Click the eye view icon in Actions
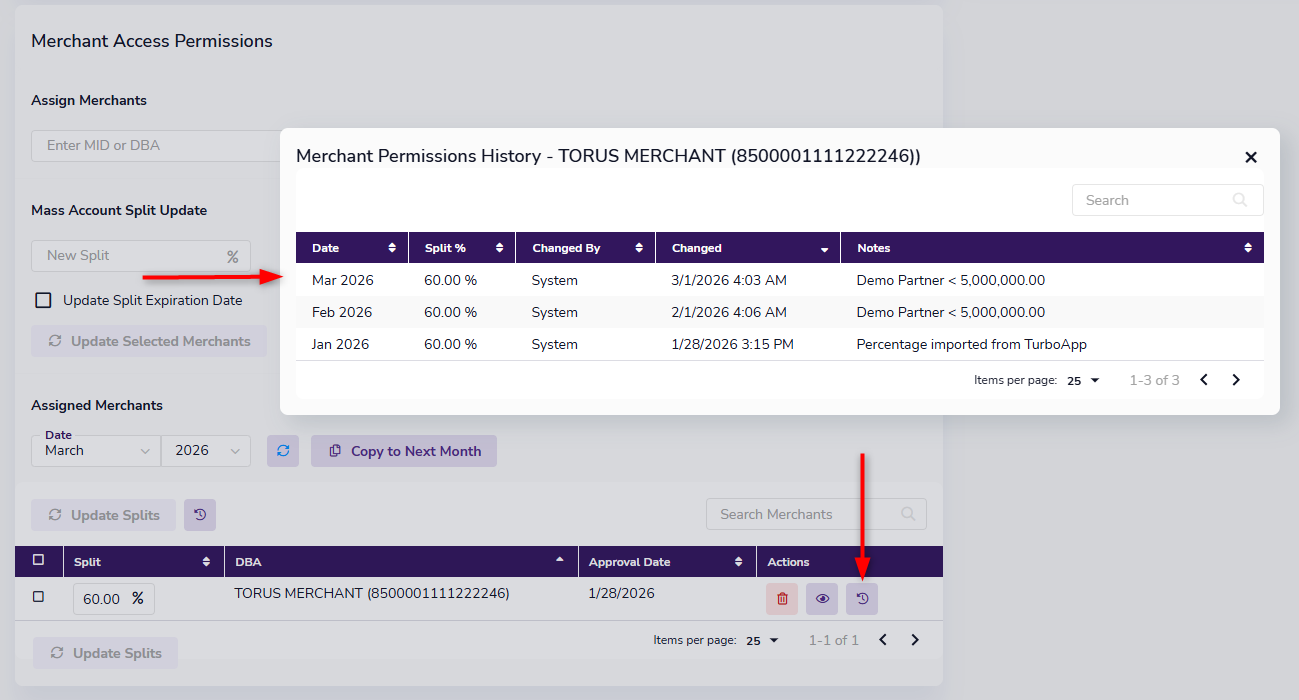 click(x=822, y=599)
